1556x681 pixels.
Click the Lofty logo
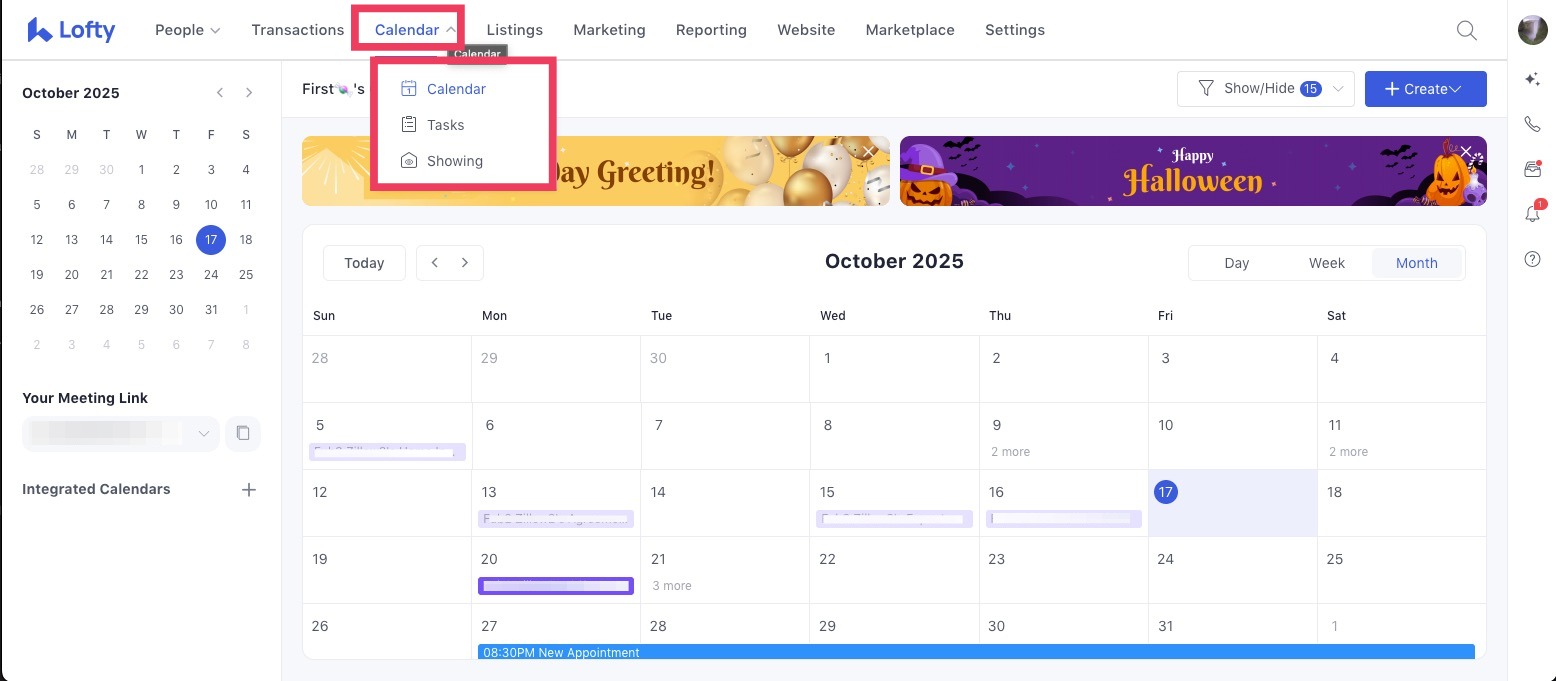coord(70,29)
